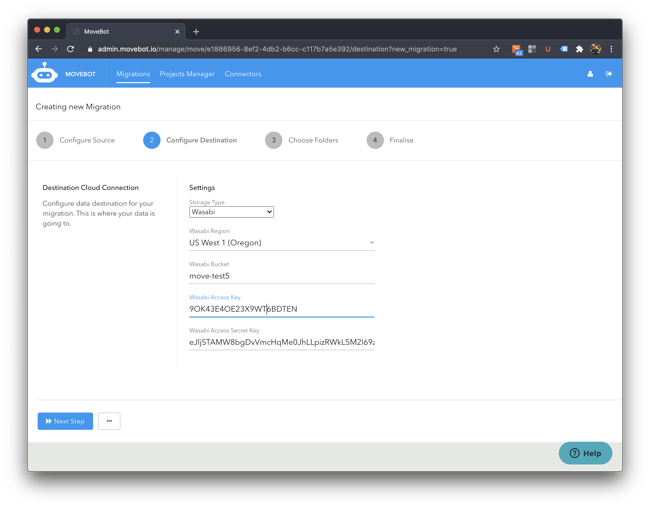Switch to the Projects Manager tab
This screenshot has height=508, width=650.
(x=187, y=74)
